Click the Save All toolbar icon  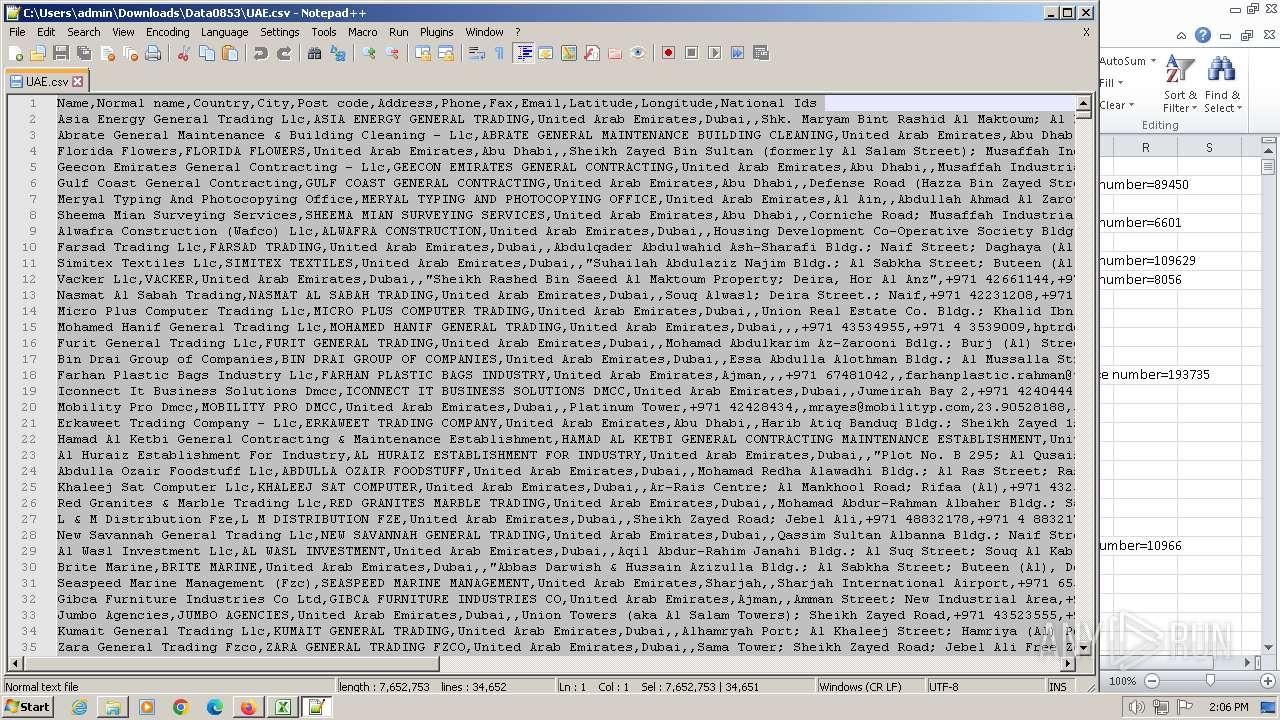84,53
